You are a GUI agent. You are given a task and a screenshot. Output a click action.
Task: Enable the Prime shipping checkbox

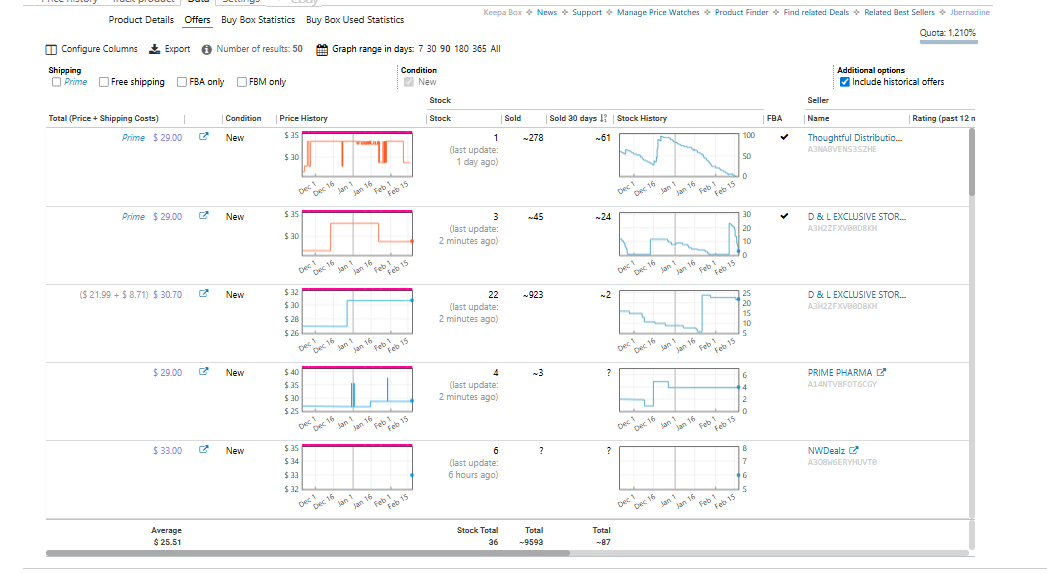tap(56, 82)
